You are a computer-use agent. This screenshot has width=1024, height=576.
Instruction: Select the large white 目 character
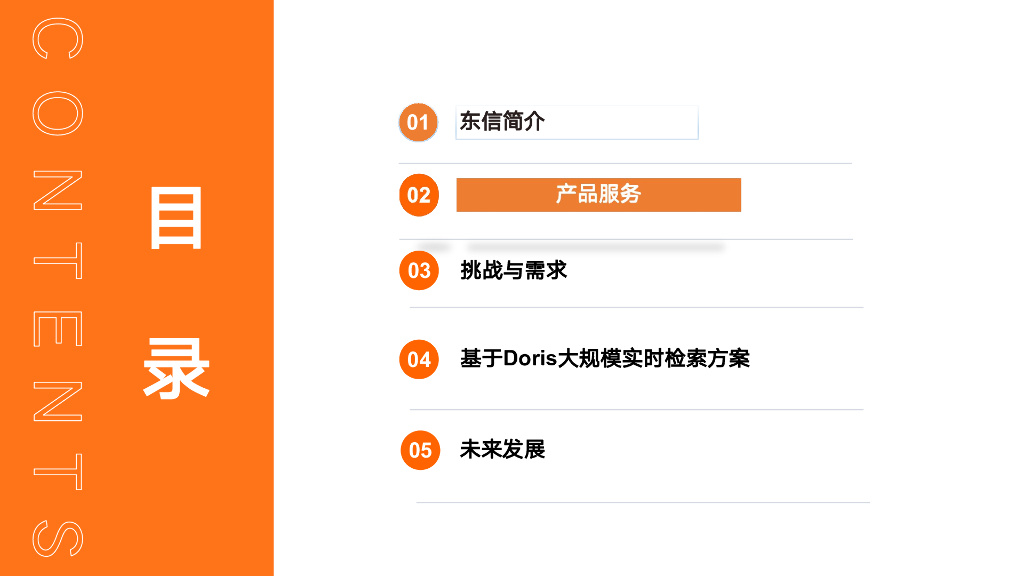pyautogui.click(x=176, y=219)
